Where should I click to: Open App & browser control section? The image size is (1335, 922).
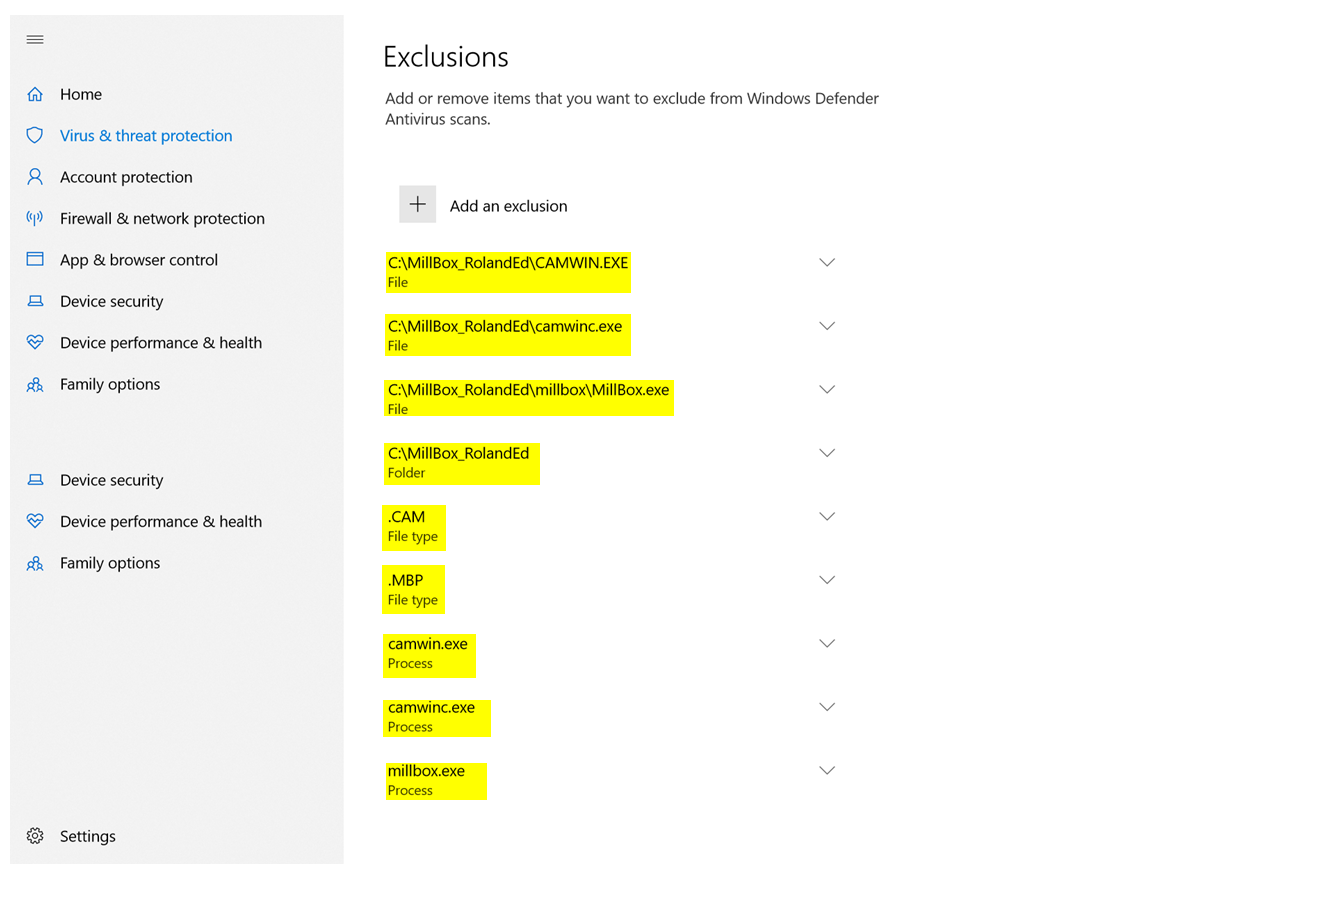(139, 259)
